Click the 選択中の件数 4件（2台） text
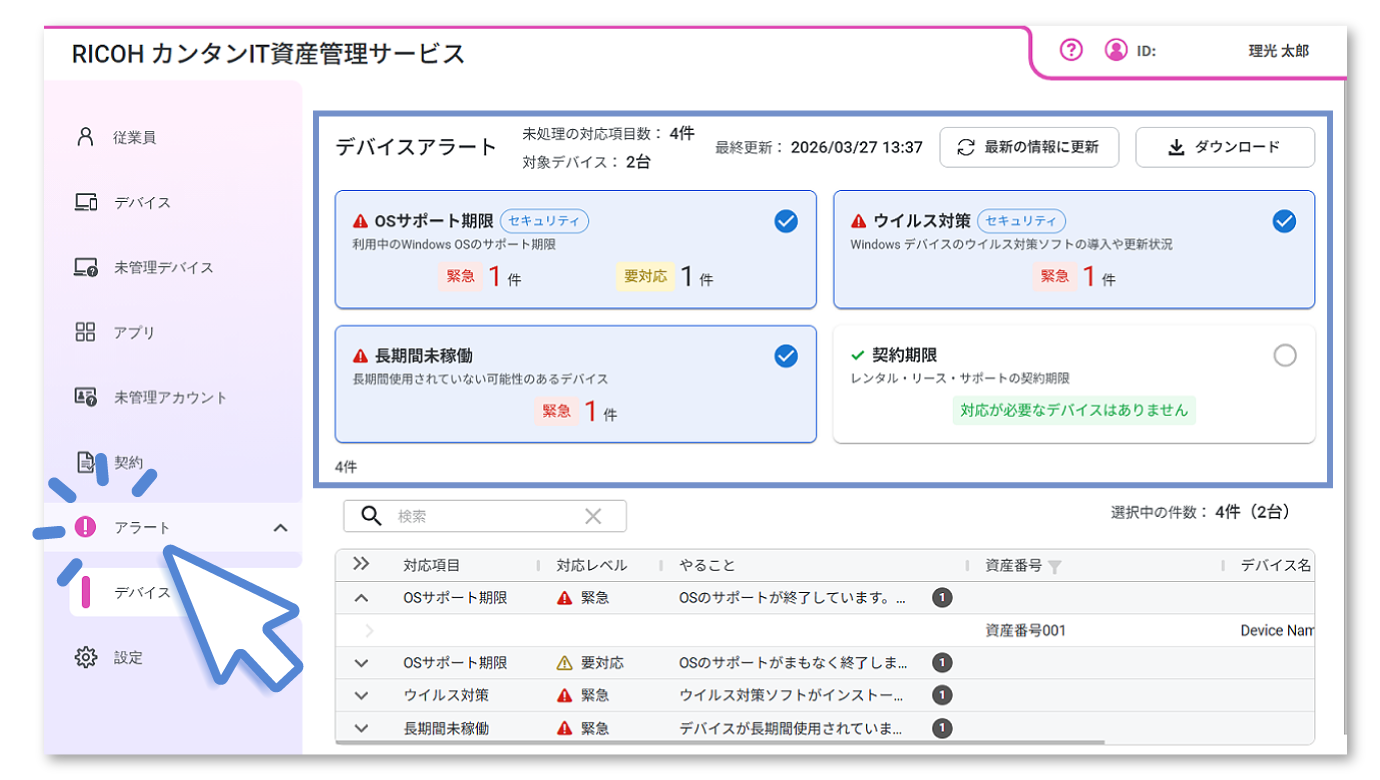The width and height of the screenshot is (1380, 780). click(x=1200, y=512)
